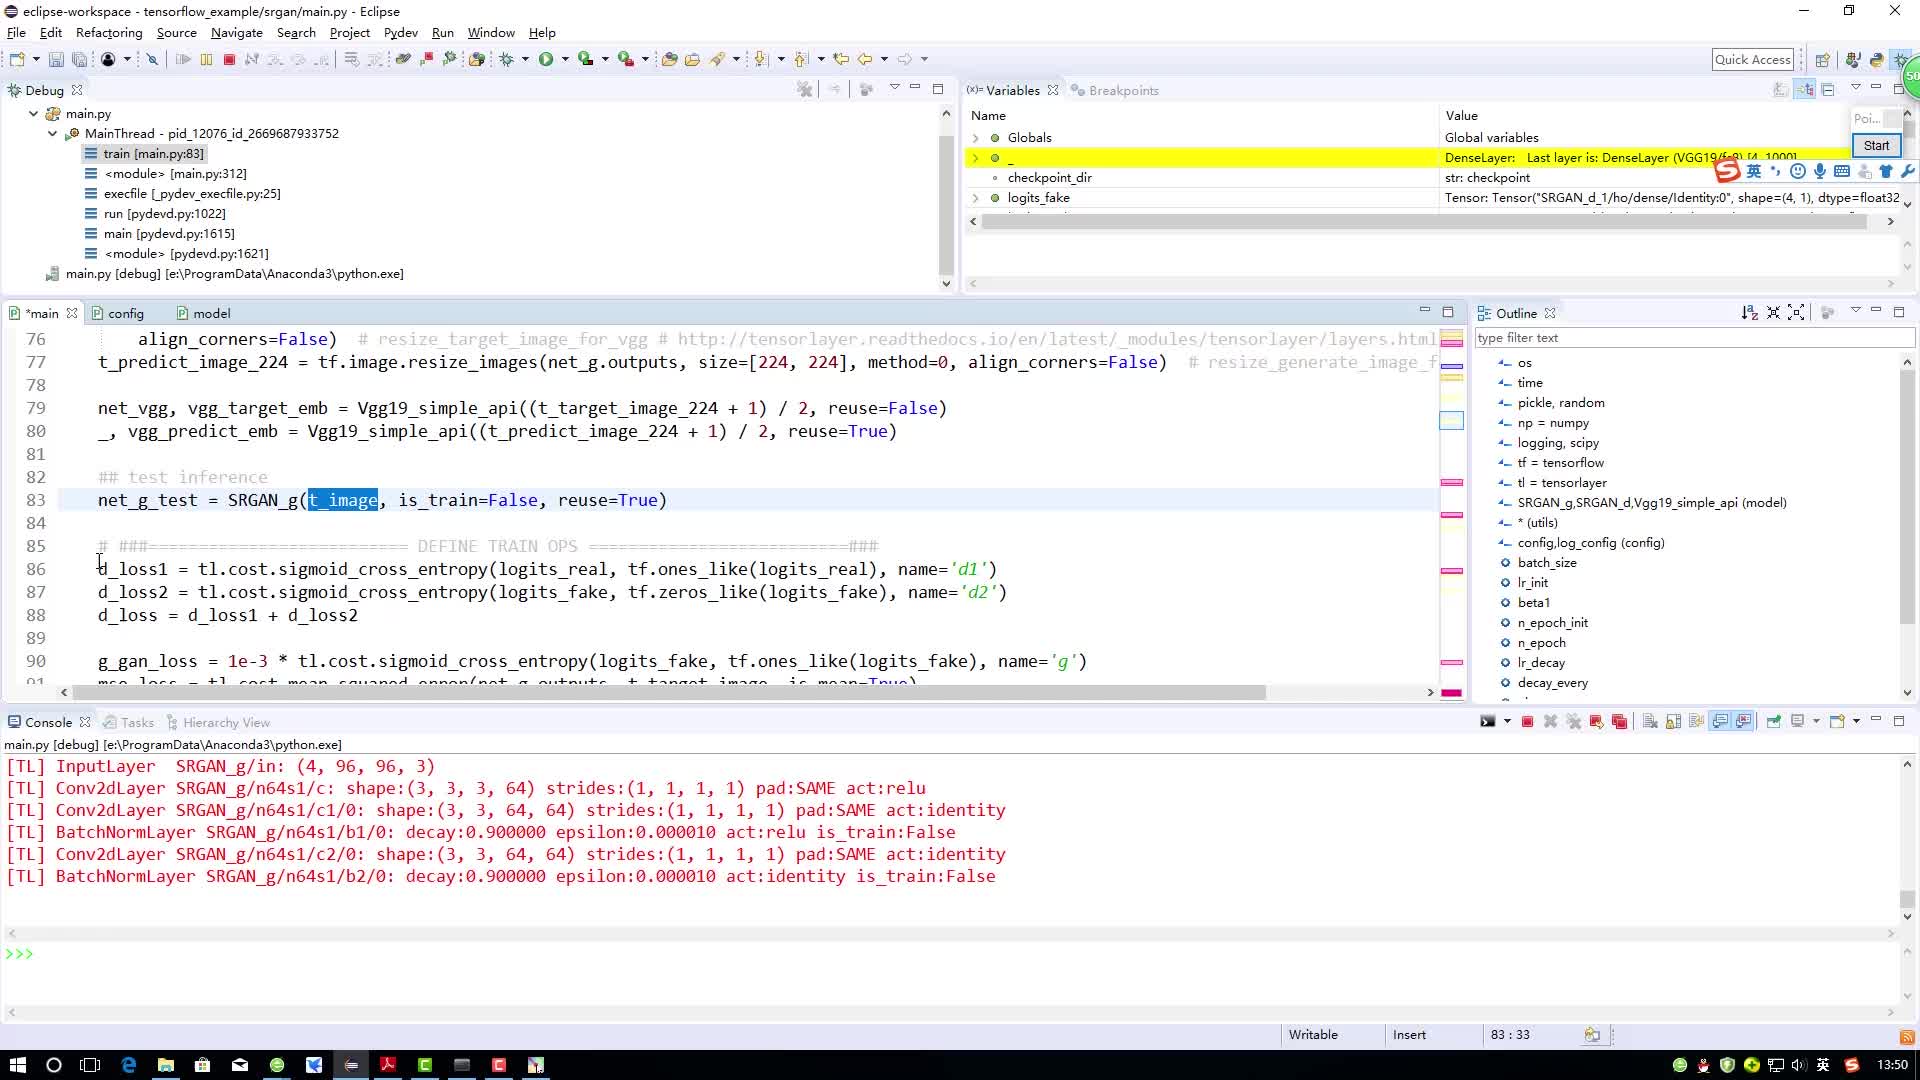Open the Outline view menu triangle
This screenshot has height=1080, width=1920.
point(1855,311)
